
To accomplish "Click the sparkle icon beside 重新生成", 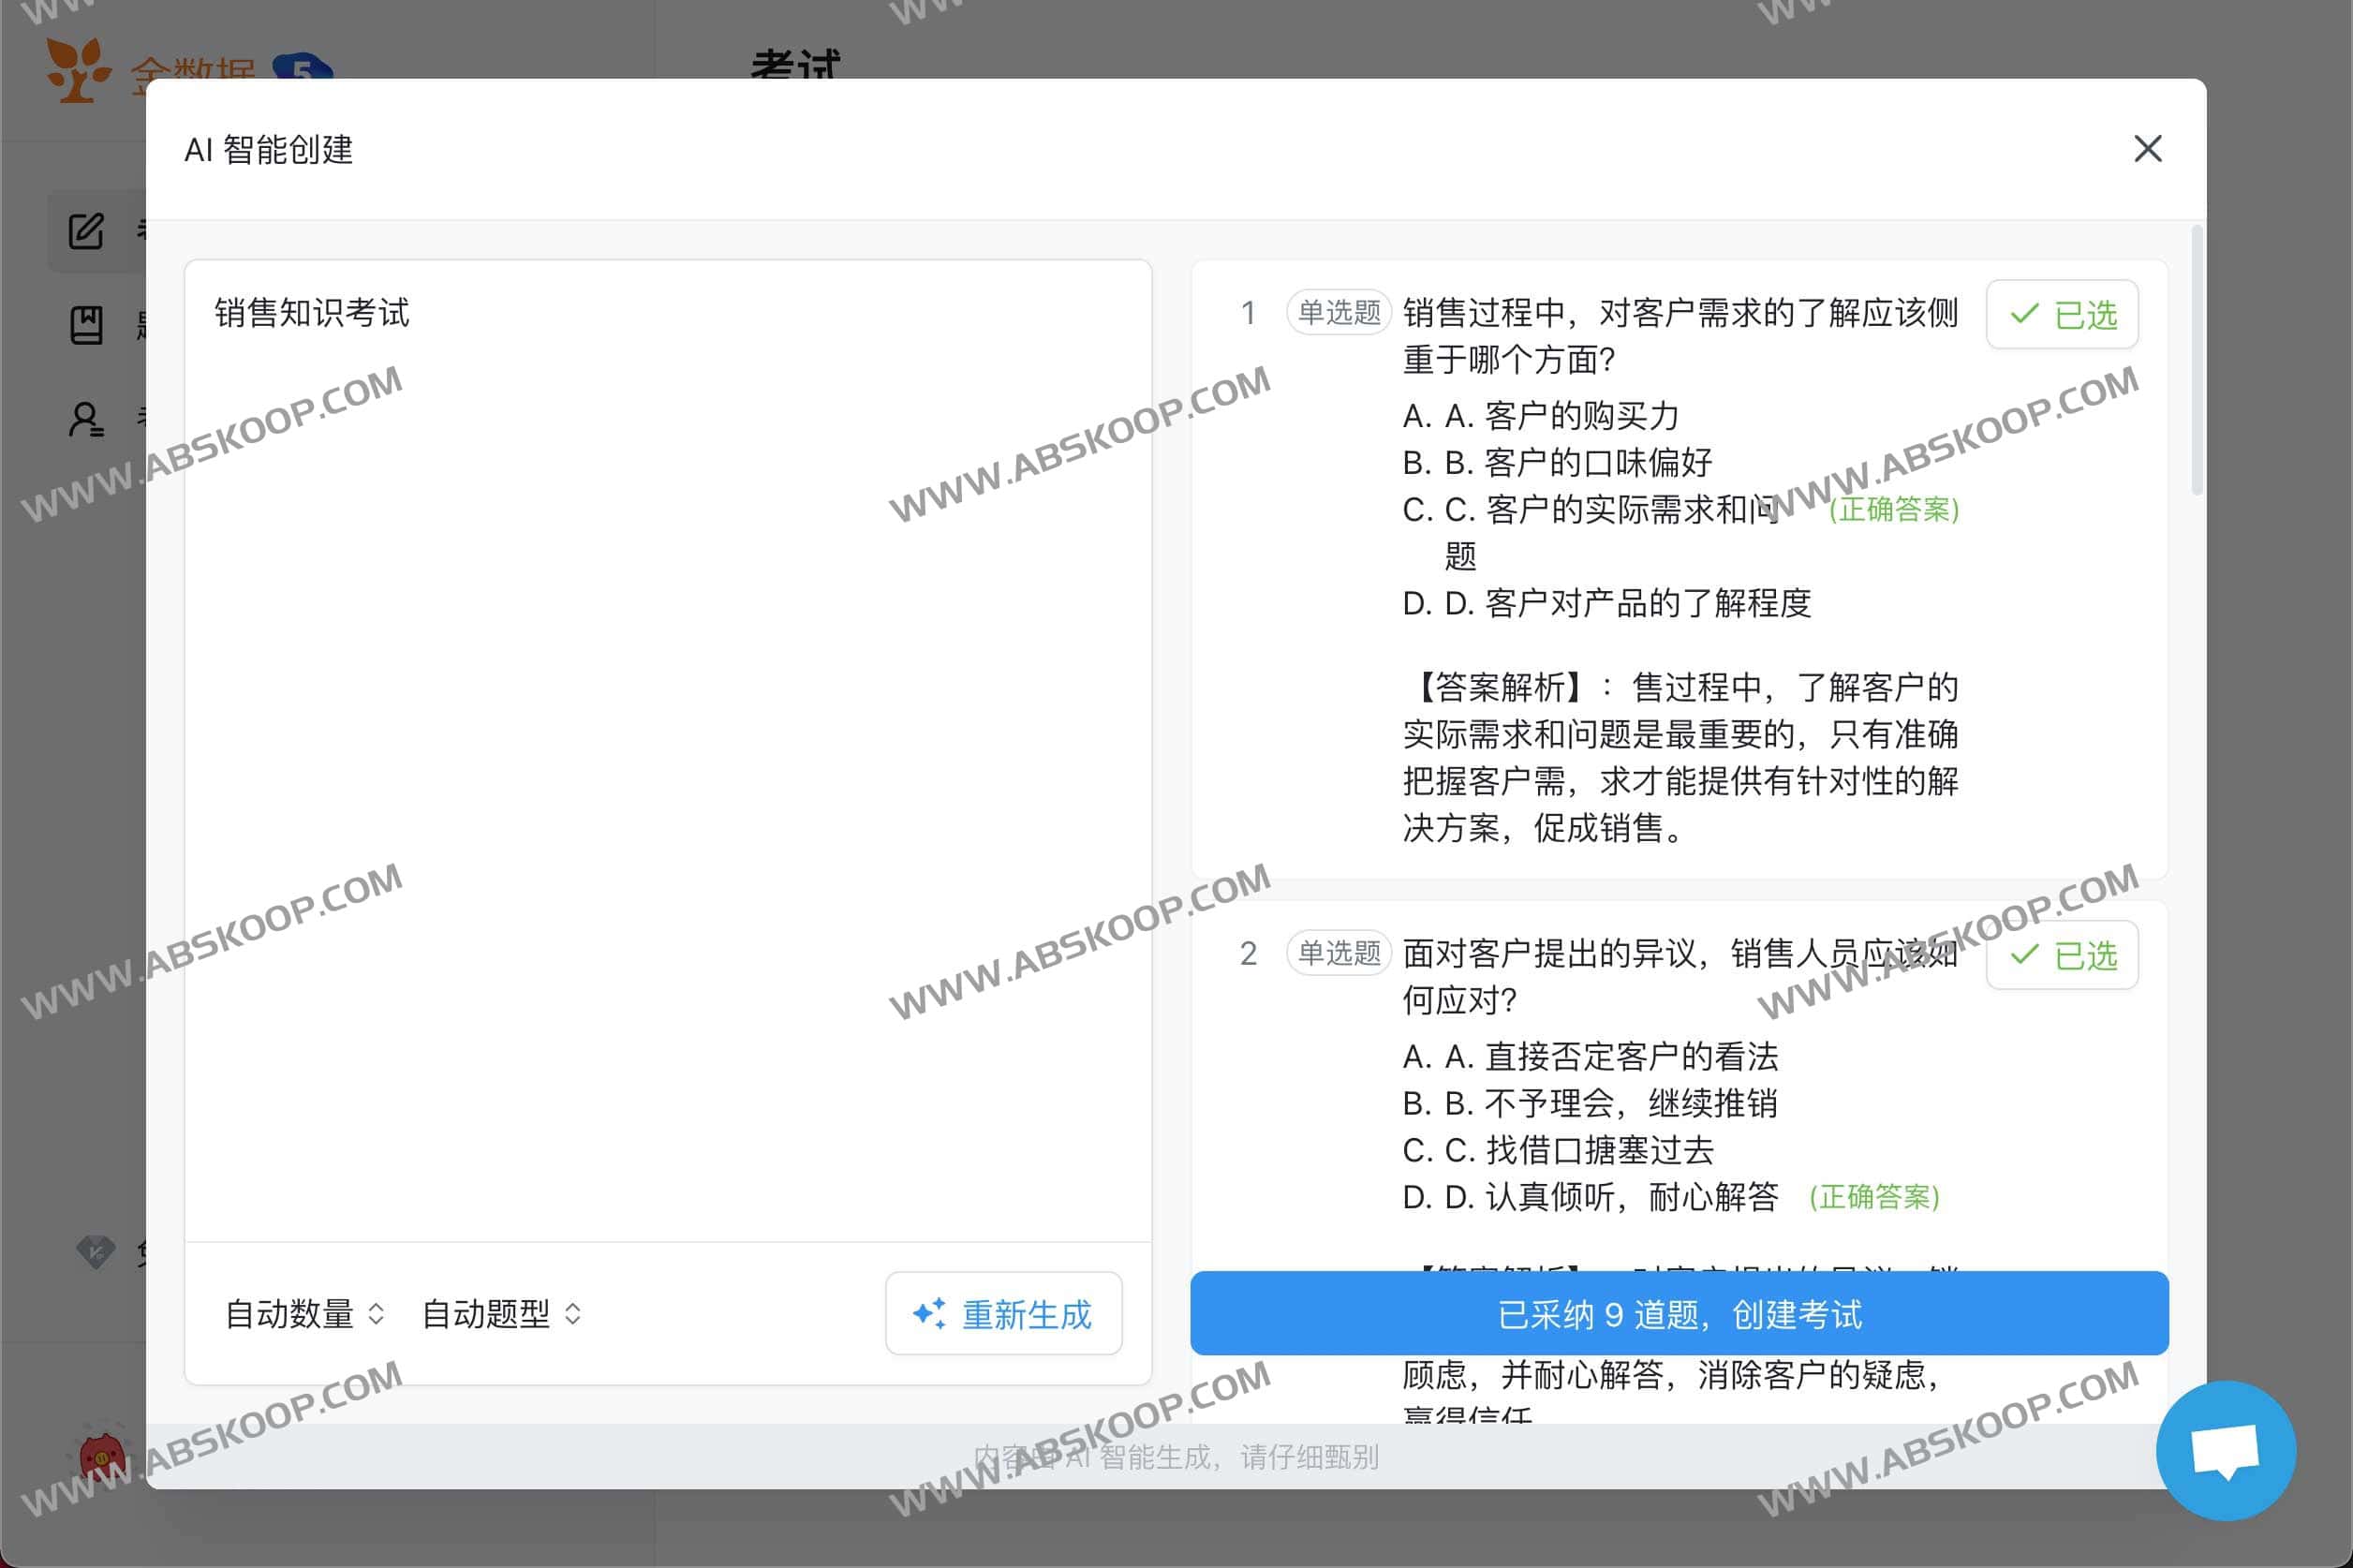I will pos(931,1313).
